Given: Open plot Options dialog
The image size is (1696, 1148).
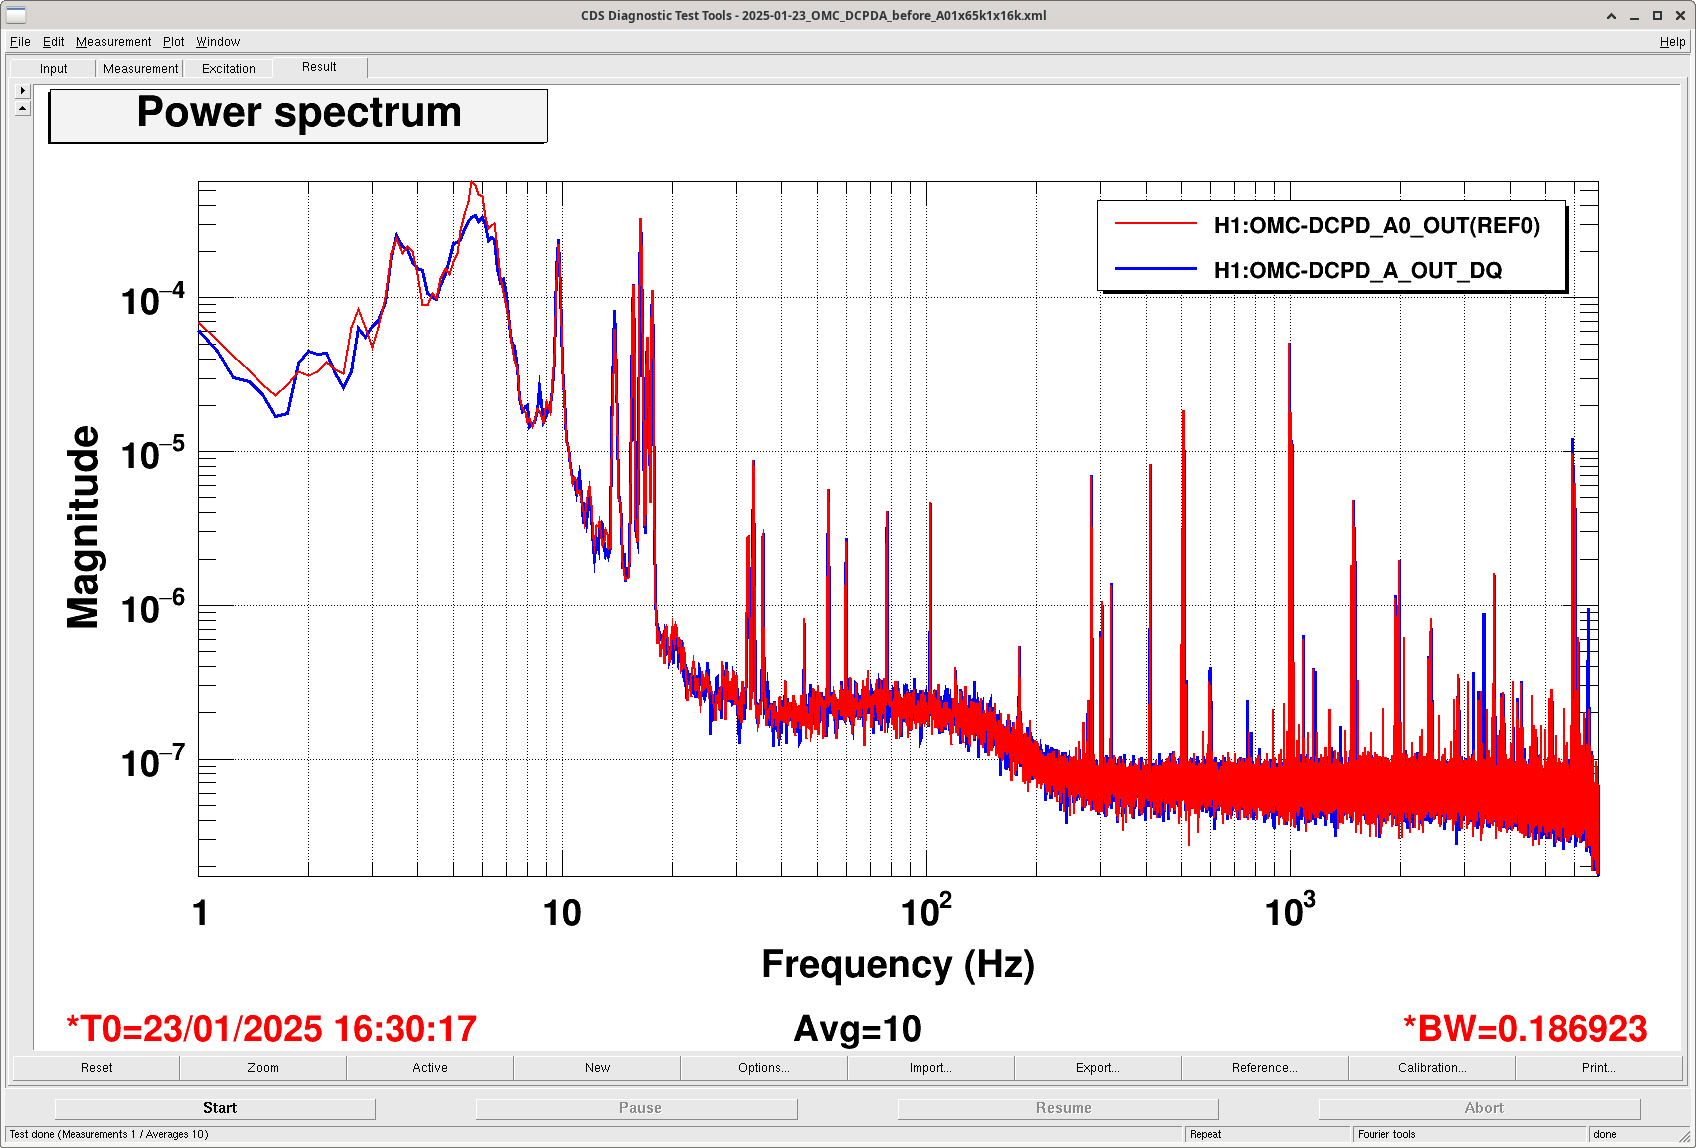Looking at the screenshot, I should 764,1068.
